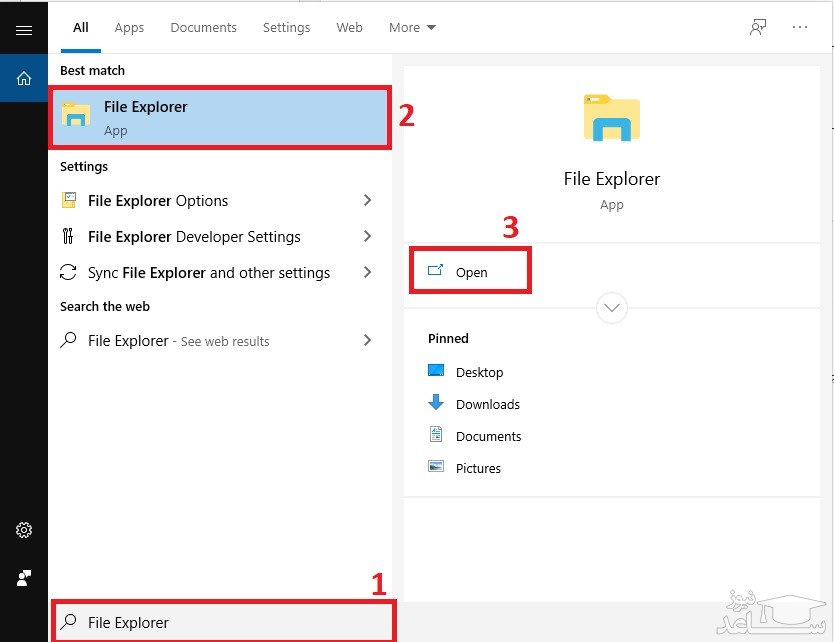Open pinned Downloads folder

pos(487,404)
